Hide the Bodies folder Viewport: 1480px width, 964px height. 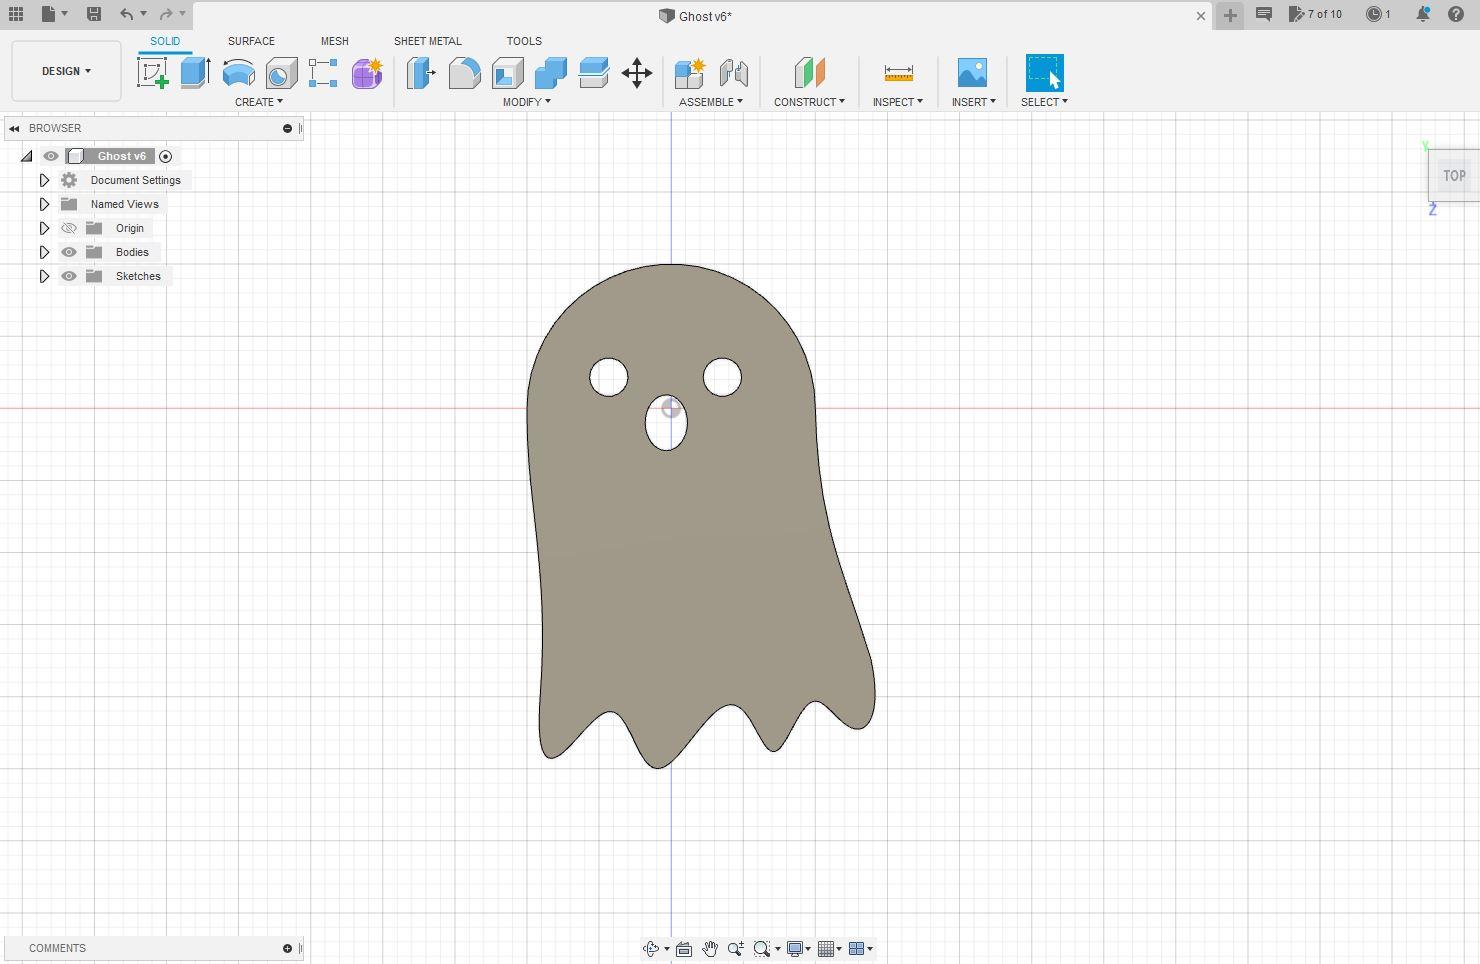tap(68, 252)
